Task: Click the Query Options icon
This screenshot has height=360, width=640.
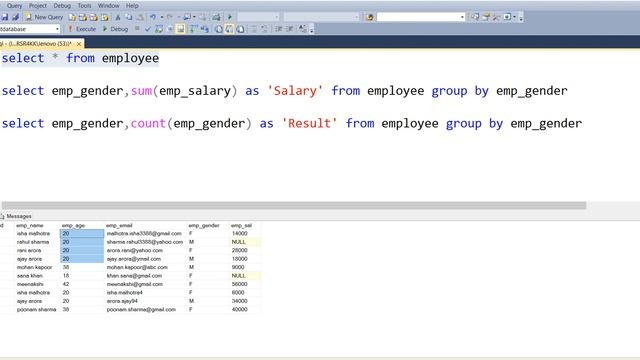Action: coord(169,29)
